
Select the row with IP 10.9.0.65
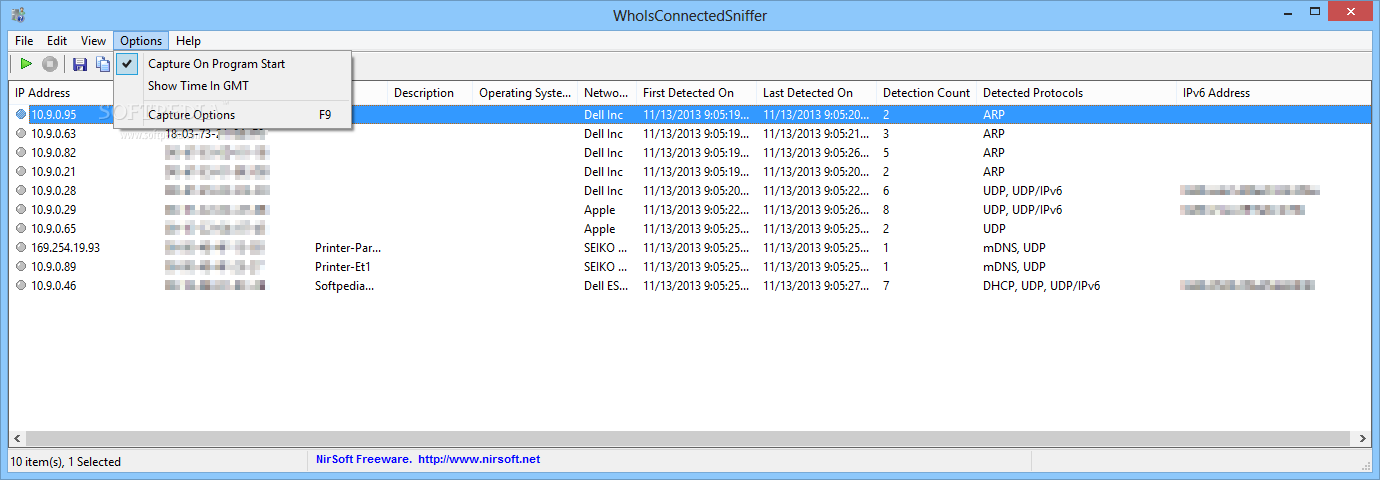690,229
